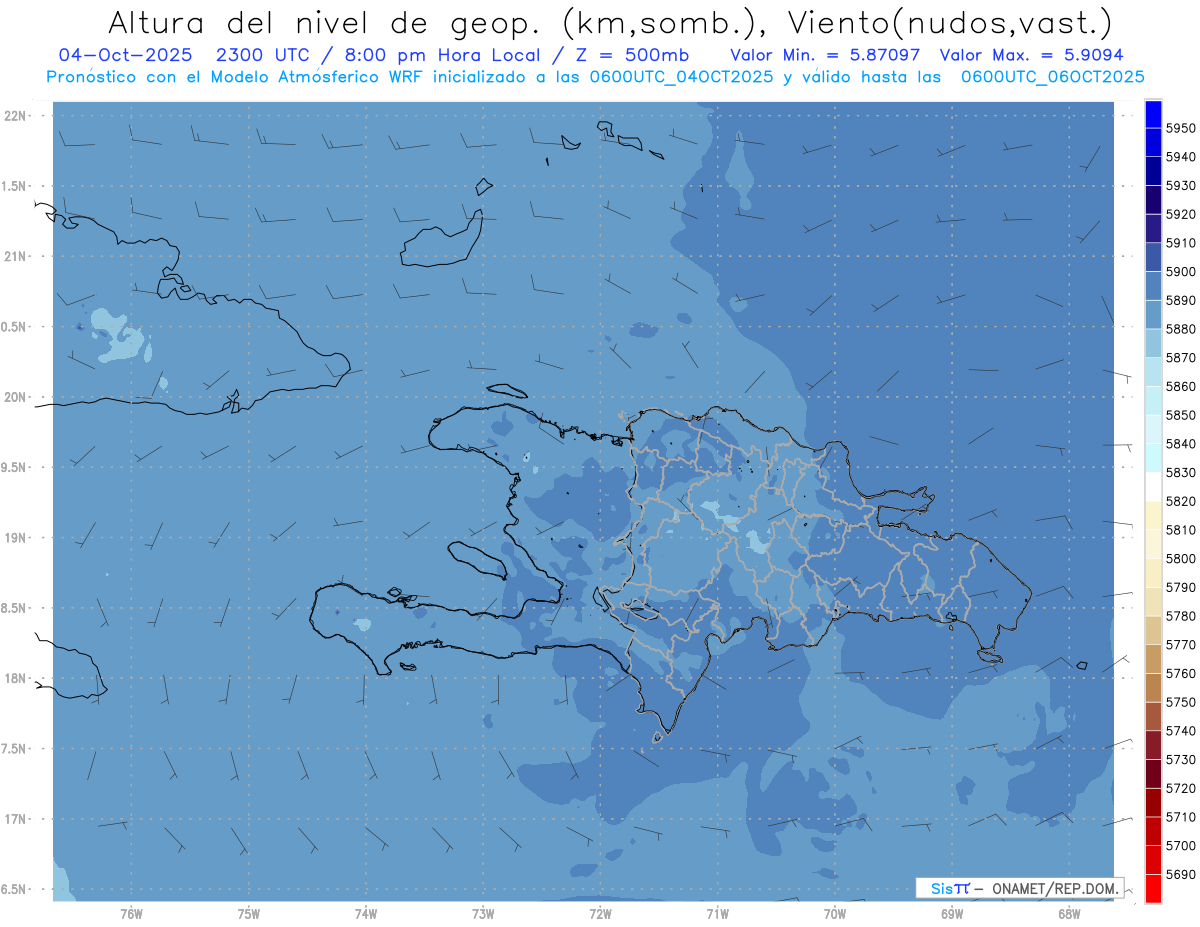Click the '20N' latitude label

pyautogui.click(x=15, y=397)
